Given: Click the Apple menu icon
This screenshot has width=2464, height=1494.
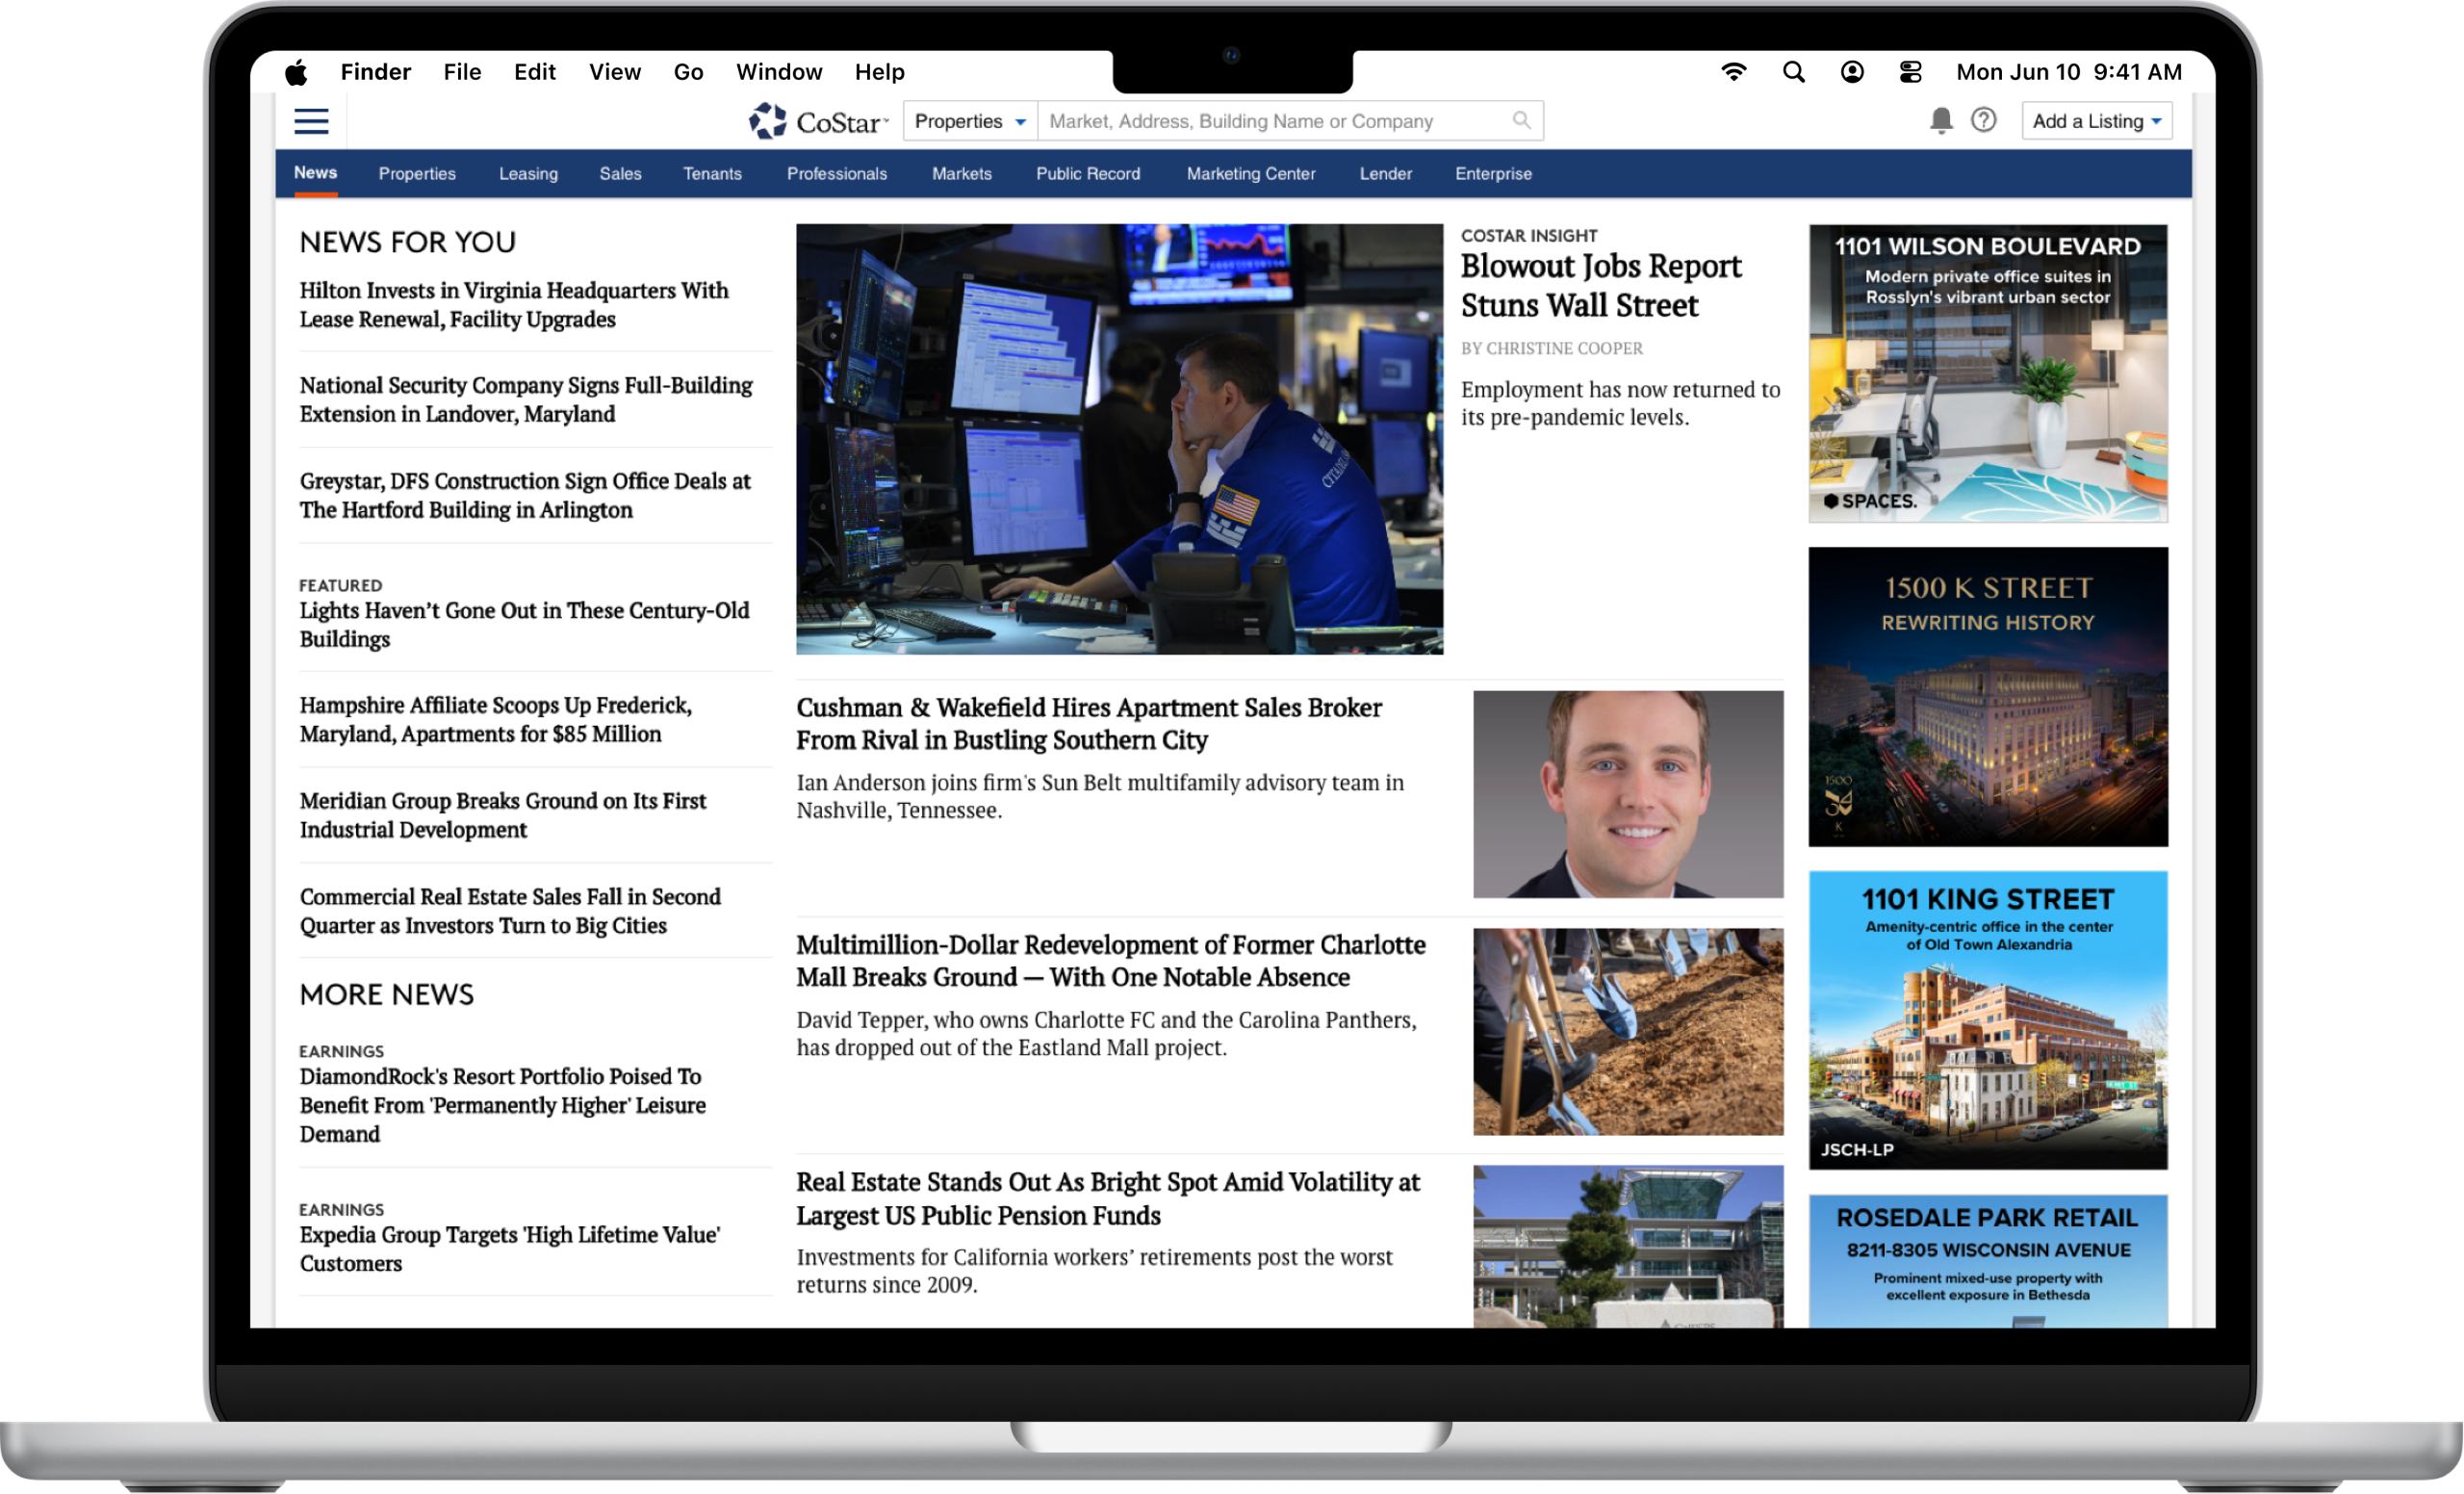Looking at the screenshot, I should point(297,72).
